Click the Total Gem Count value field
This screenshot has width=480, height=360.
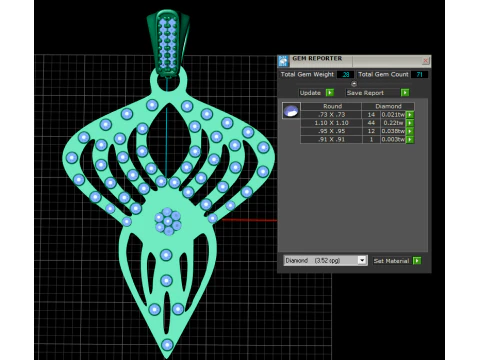[x=419, y=74]
